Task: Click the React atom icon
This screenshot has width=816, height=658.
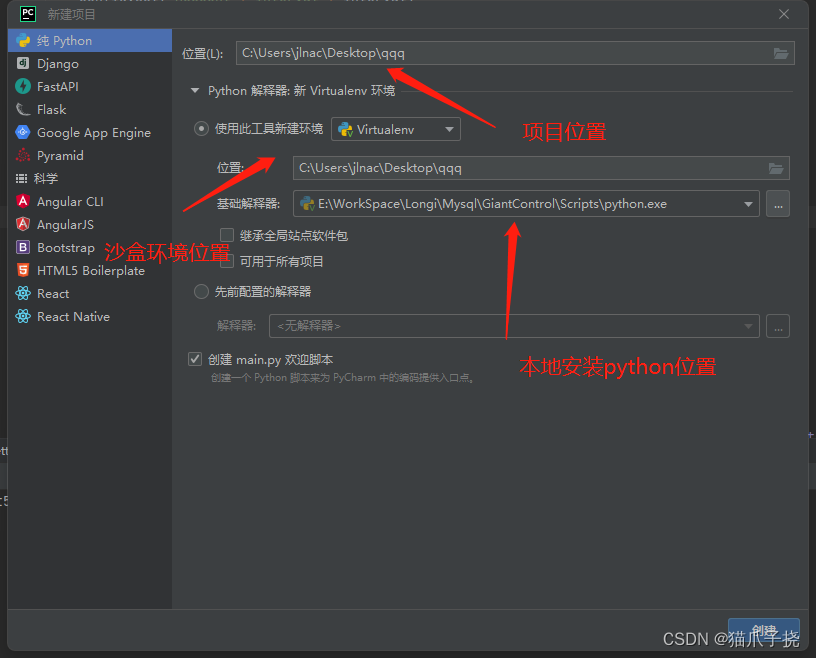Action: (x=23, y=294)
